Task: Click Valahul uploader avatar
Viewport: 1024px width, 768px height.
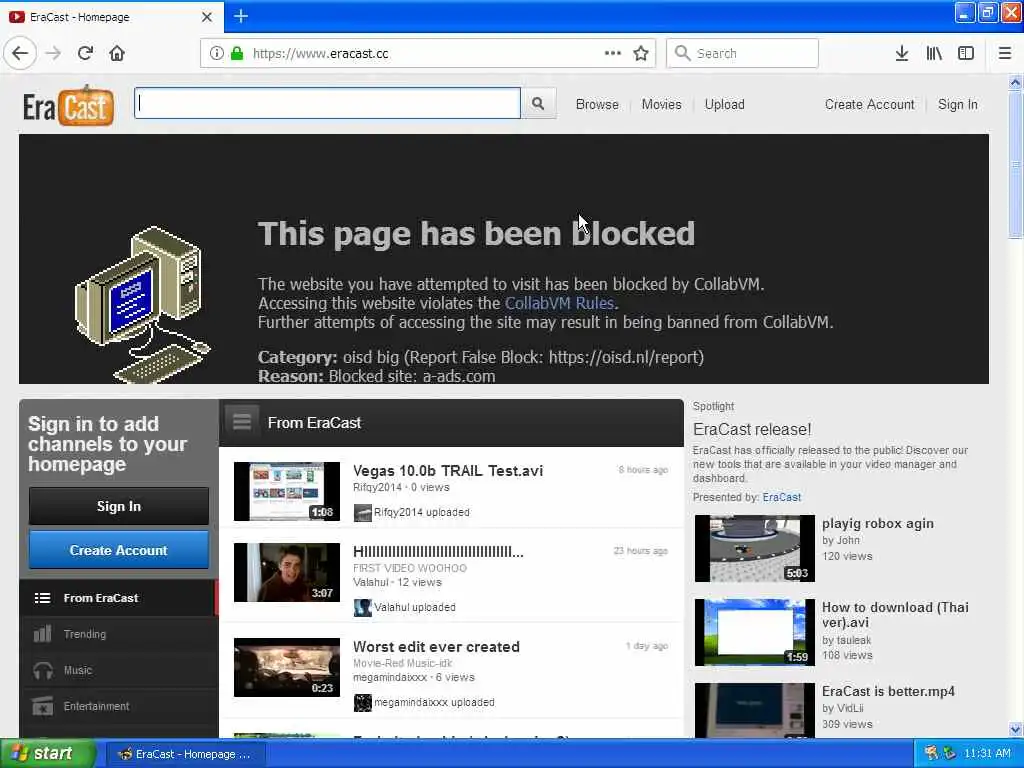Action: tap(362, 607)
